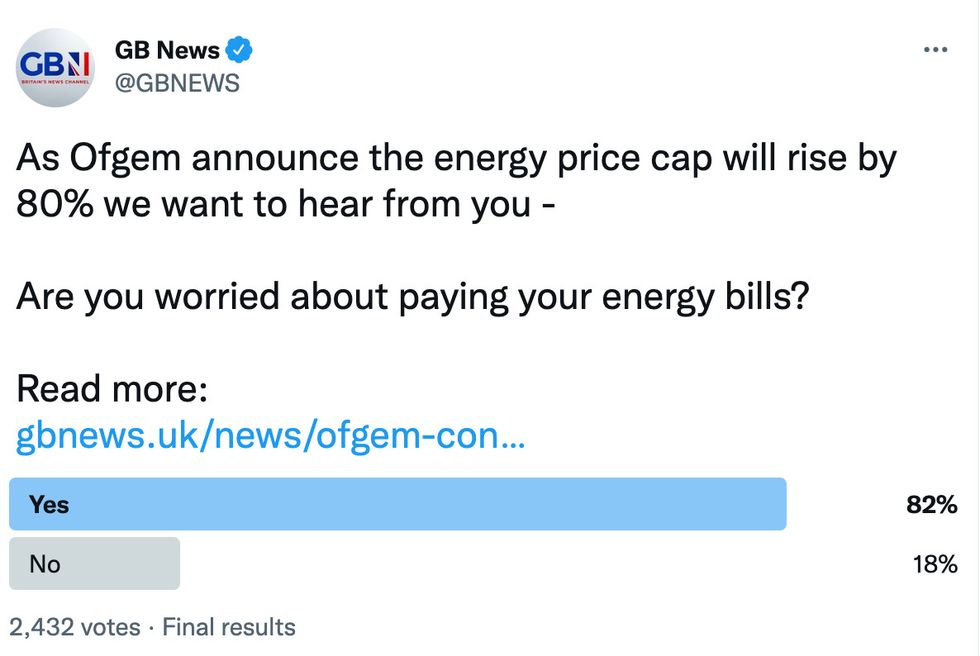
Task: Click the 18% result label
Action: [934, 564]
